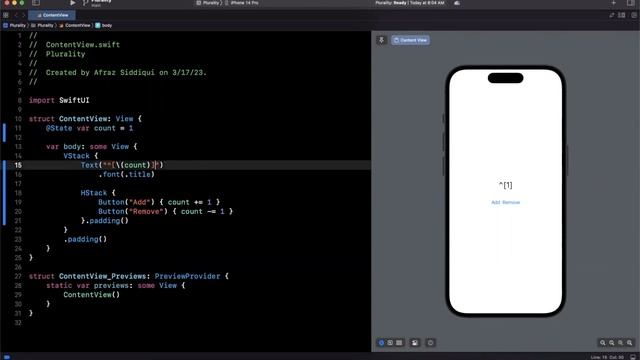Click the "// ContentView.swift" comment
Image resolution: width=640 pixels, height=360 pixels.
(x=74, y=45)
